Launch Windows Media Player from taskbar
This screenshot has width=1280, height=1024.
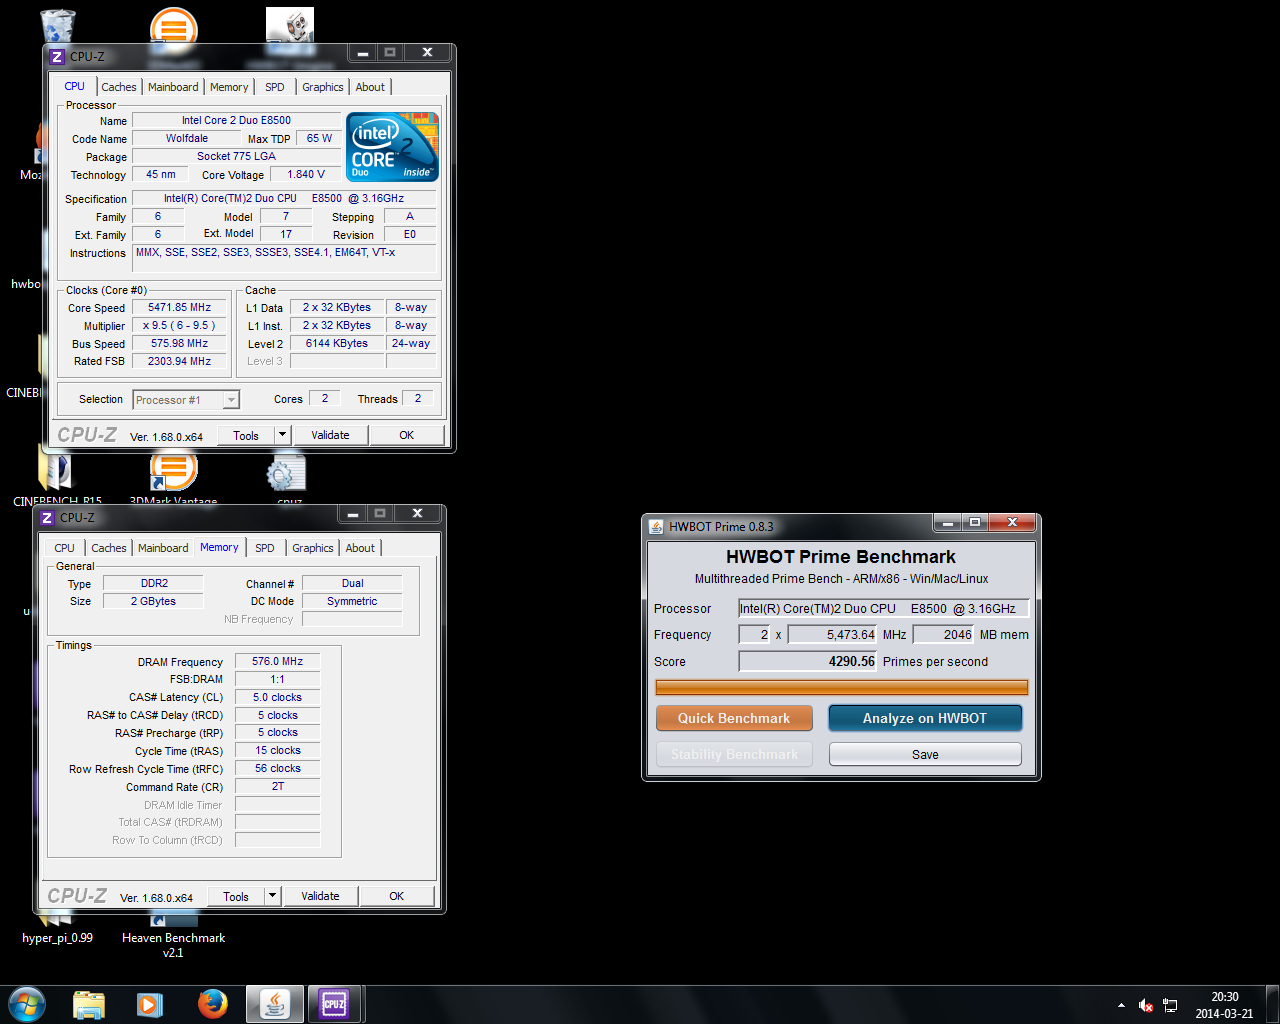pos(150,1004)
